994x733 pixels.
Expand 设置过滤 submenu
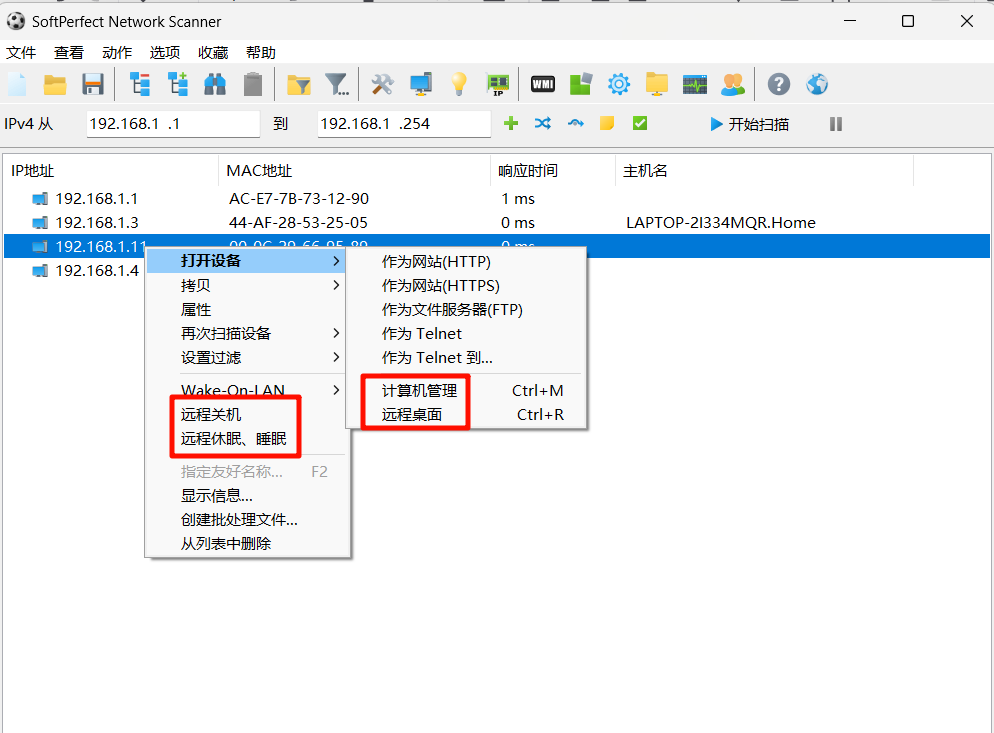click(247, 358)
